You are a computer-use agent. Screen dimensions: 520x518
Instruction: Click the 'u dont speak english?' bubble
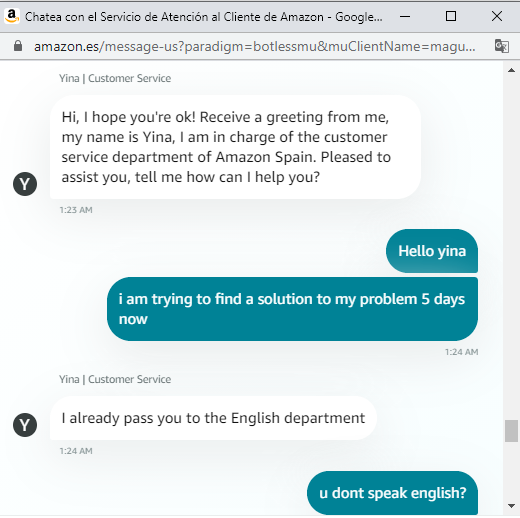click(392, 493)
